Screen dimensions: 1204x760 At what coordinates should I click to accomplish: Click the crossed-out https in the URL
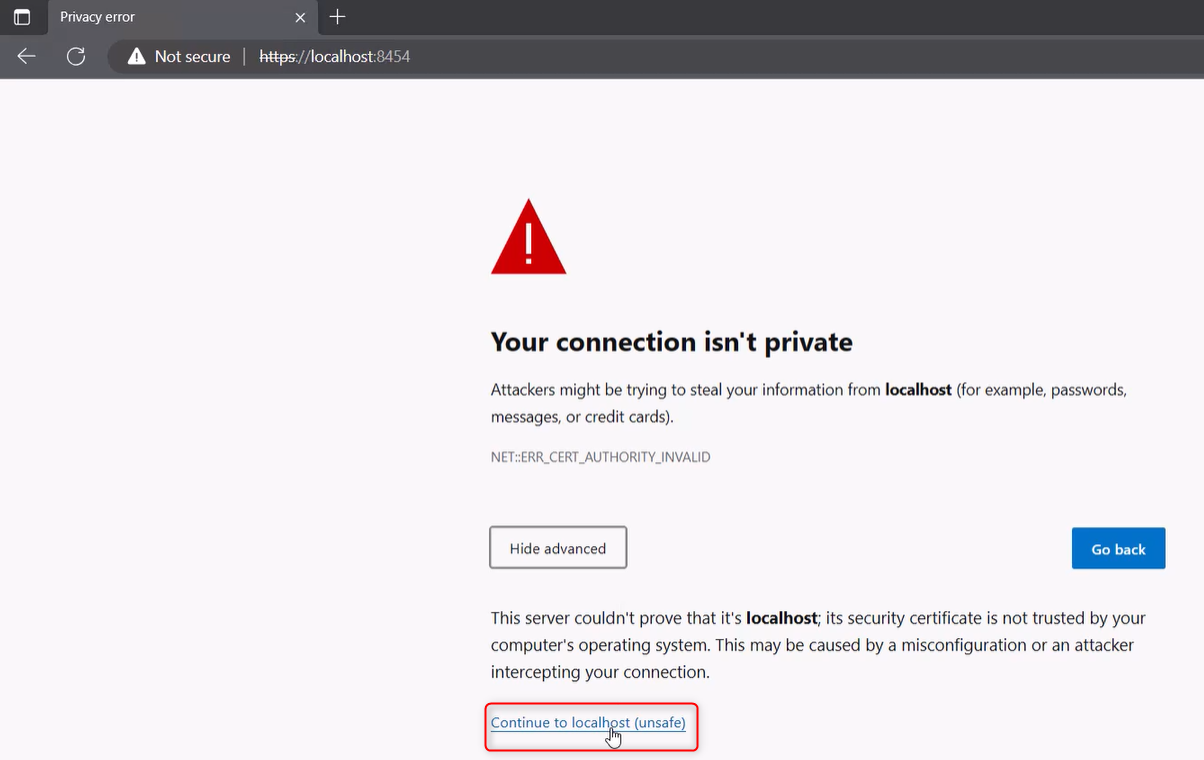point(278,57)
